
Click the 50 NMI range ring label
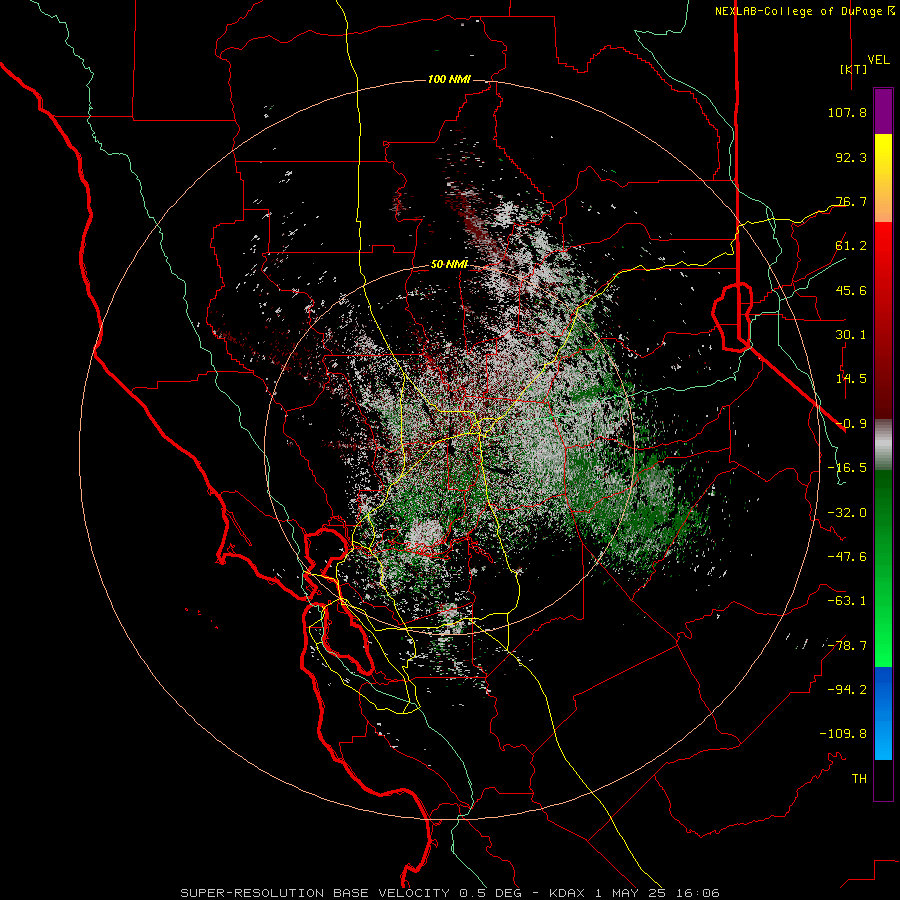[449, 264]
